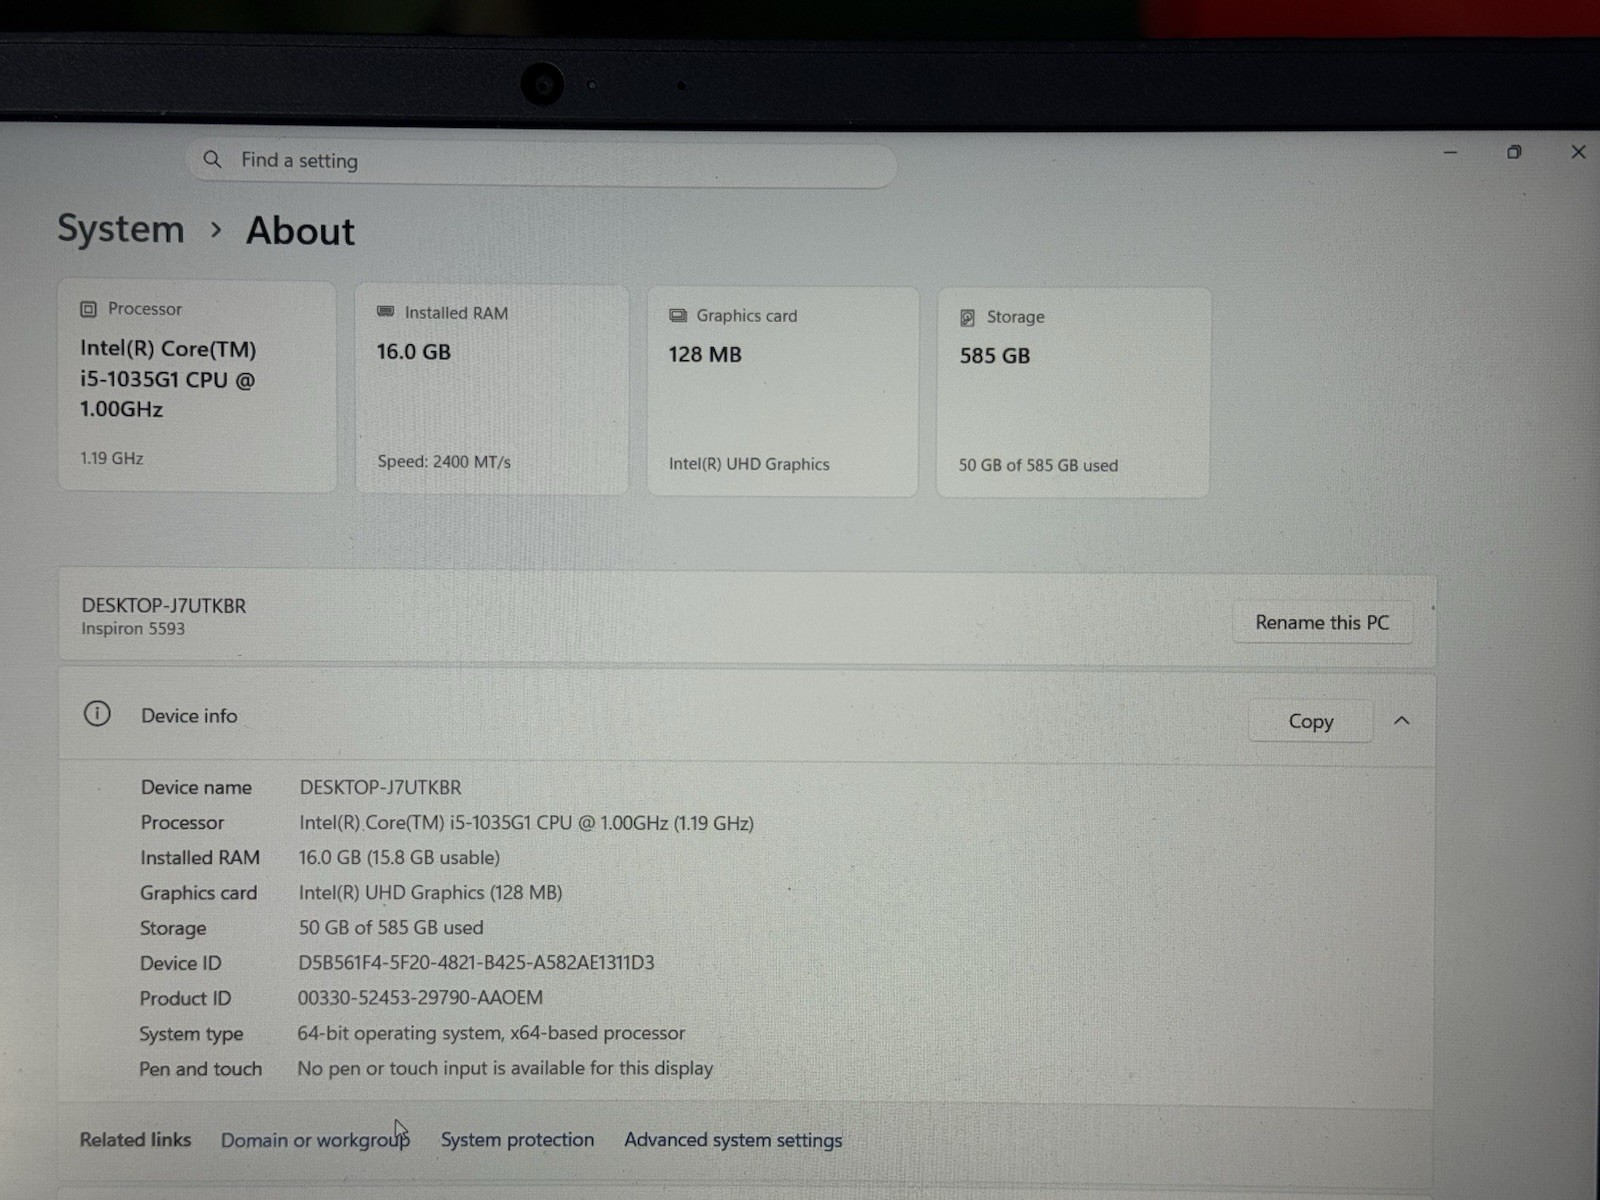Click the System type row label
Image resolution: width=1600 pixels, height=1200 pixels.
coord(191,1034)
